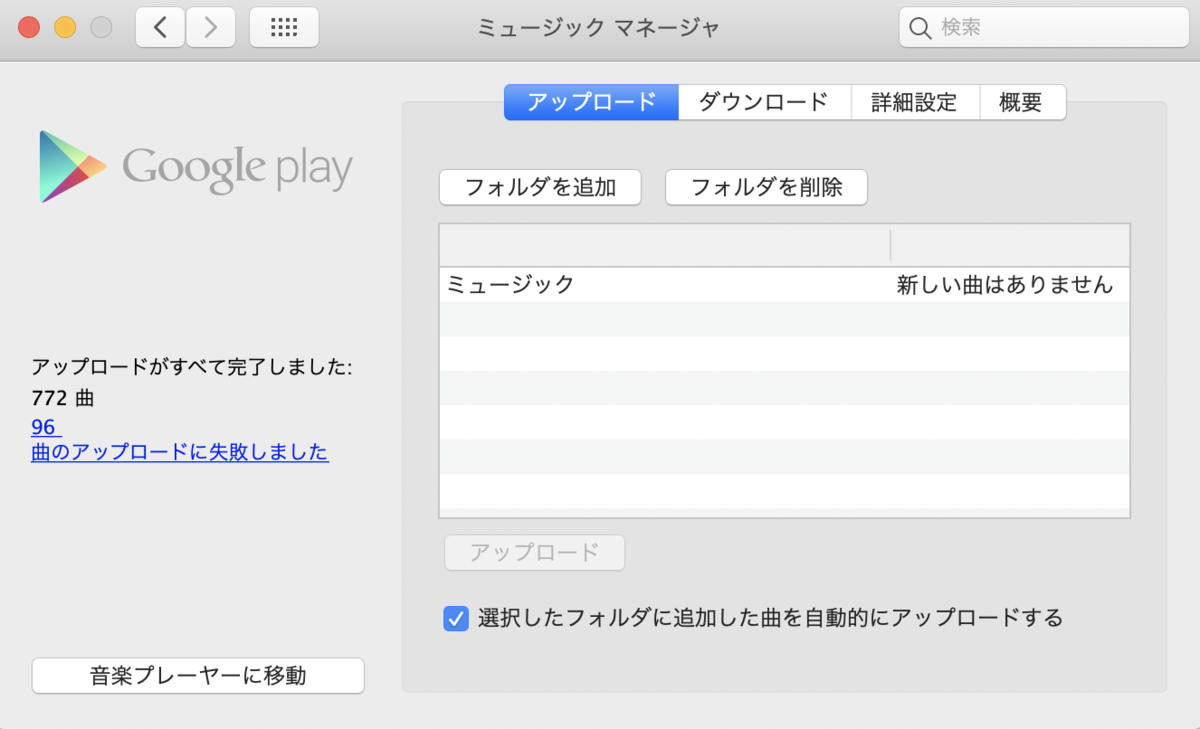
Task: Click the フォルダを追加 button
Action: click(540, 187)
